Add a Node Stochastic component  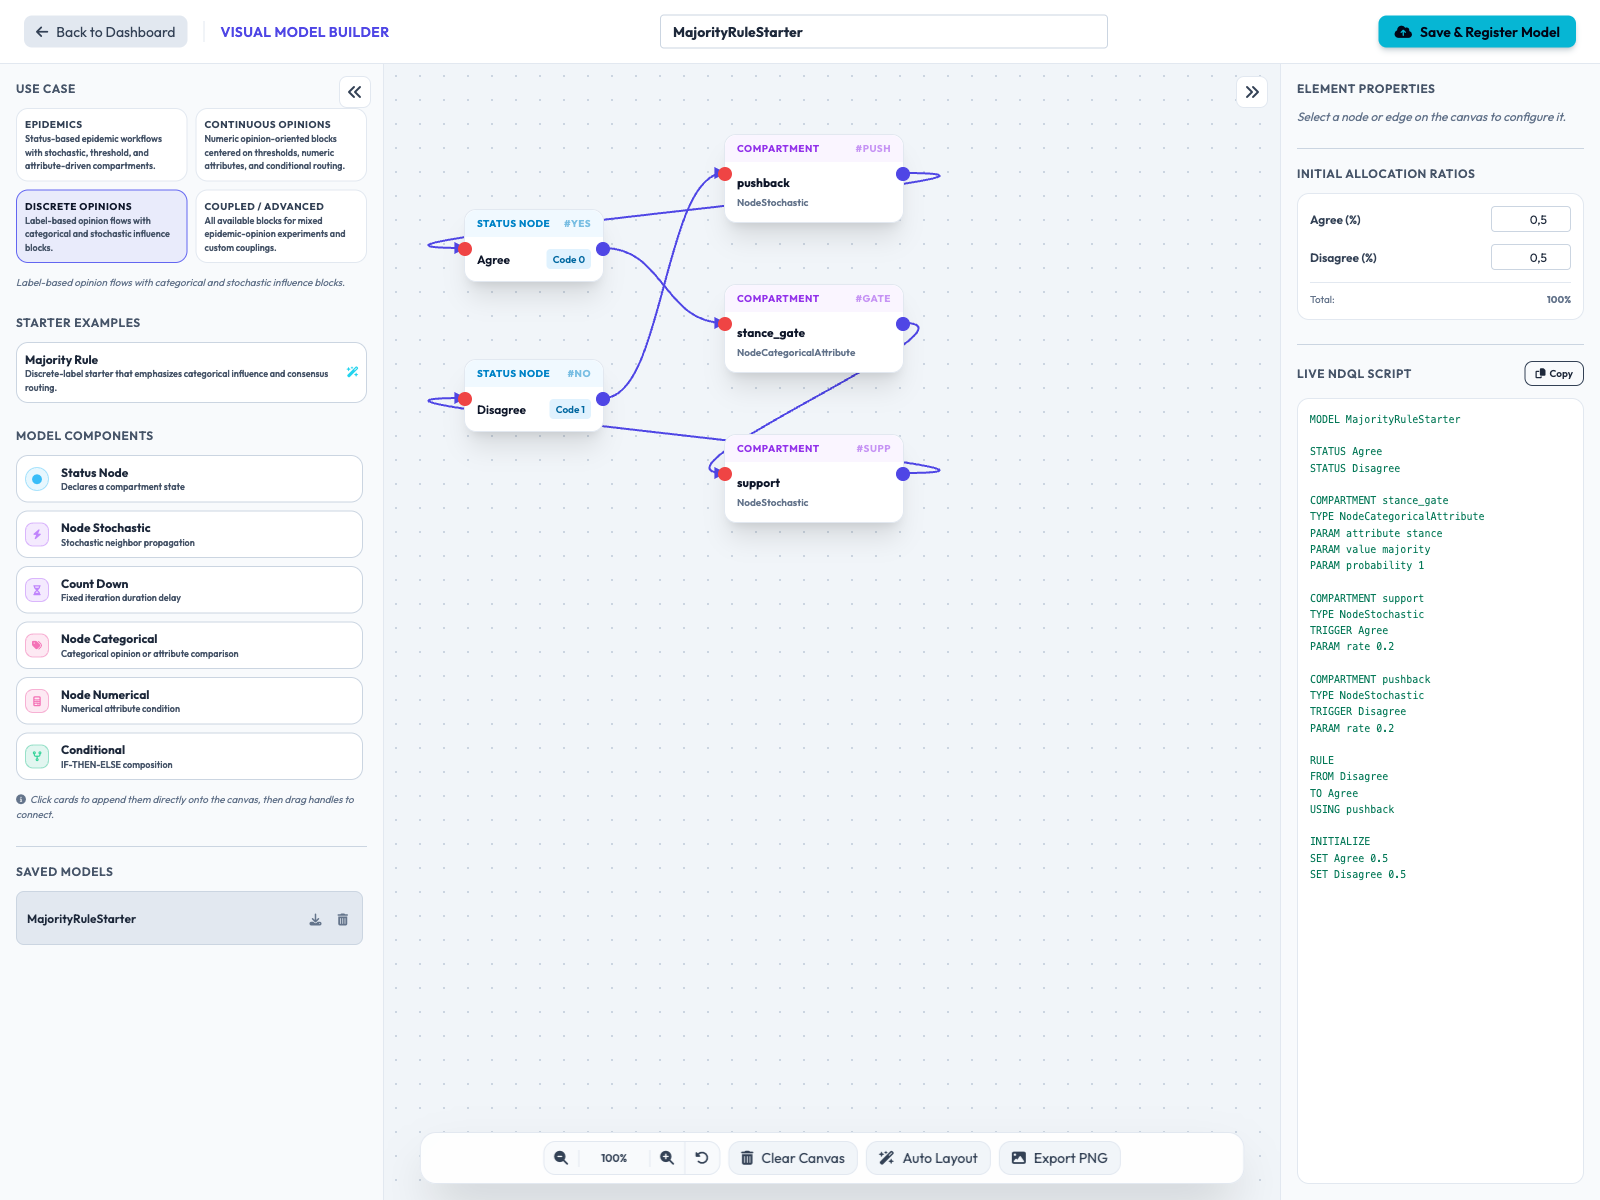189,535
